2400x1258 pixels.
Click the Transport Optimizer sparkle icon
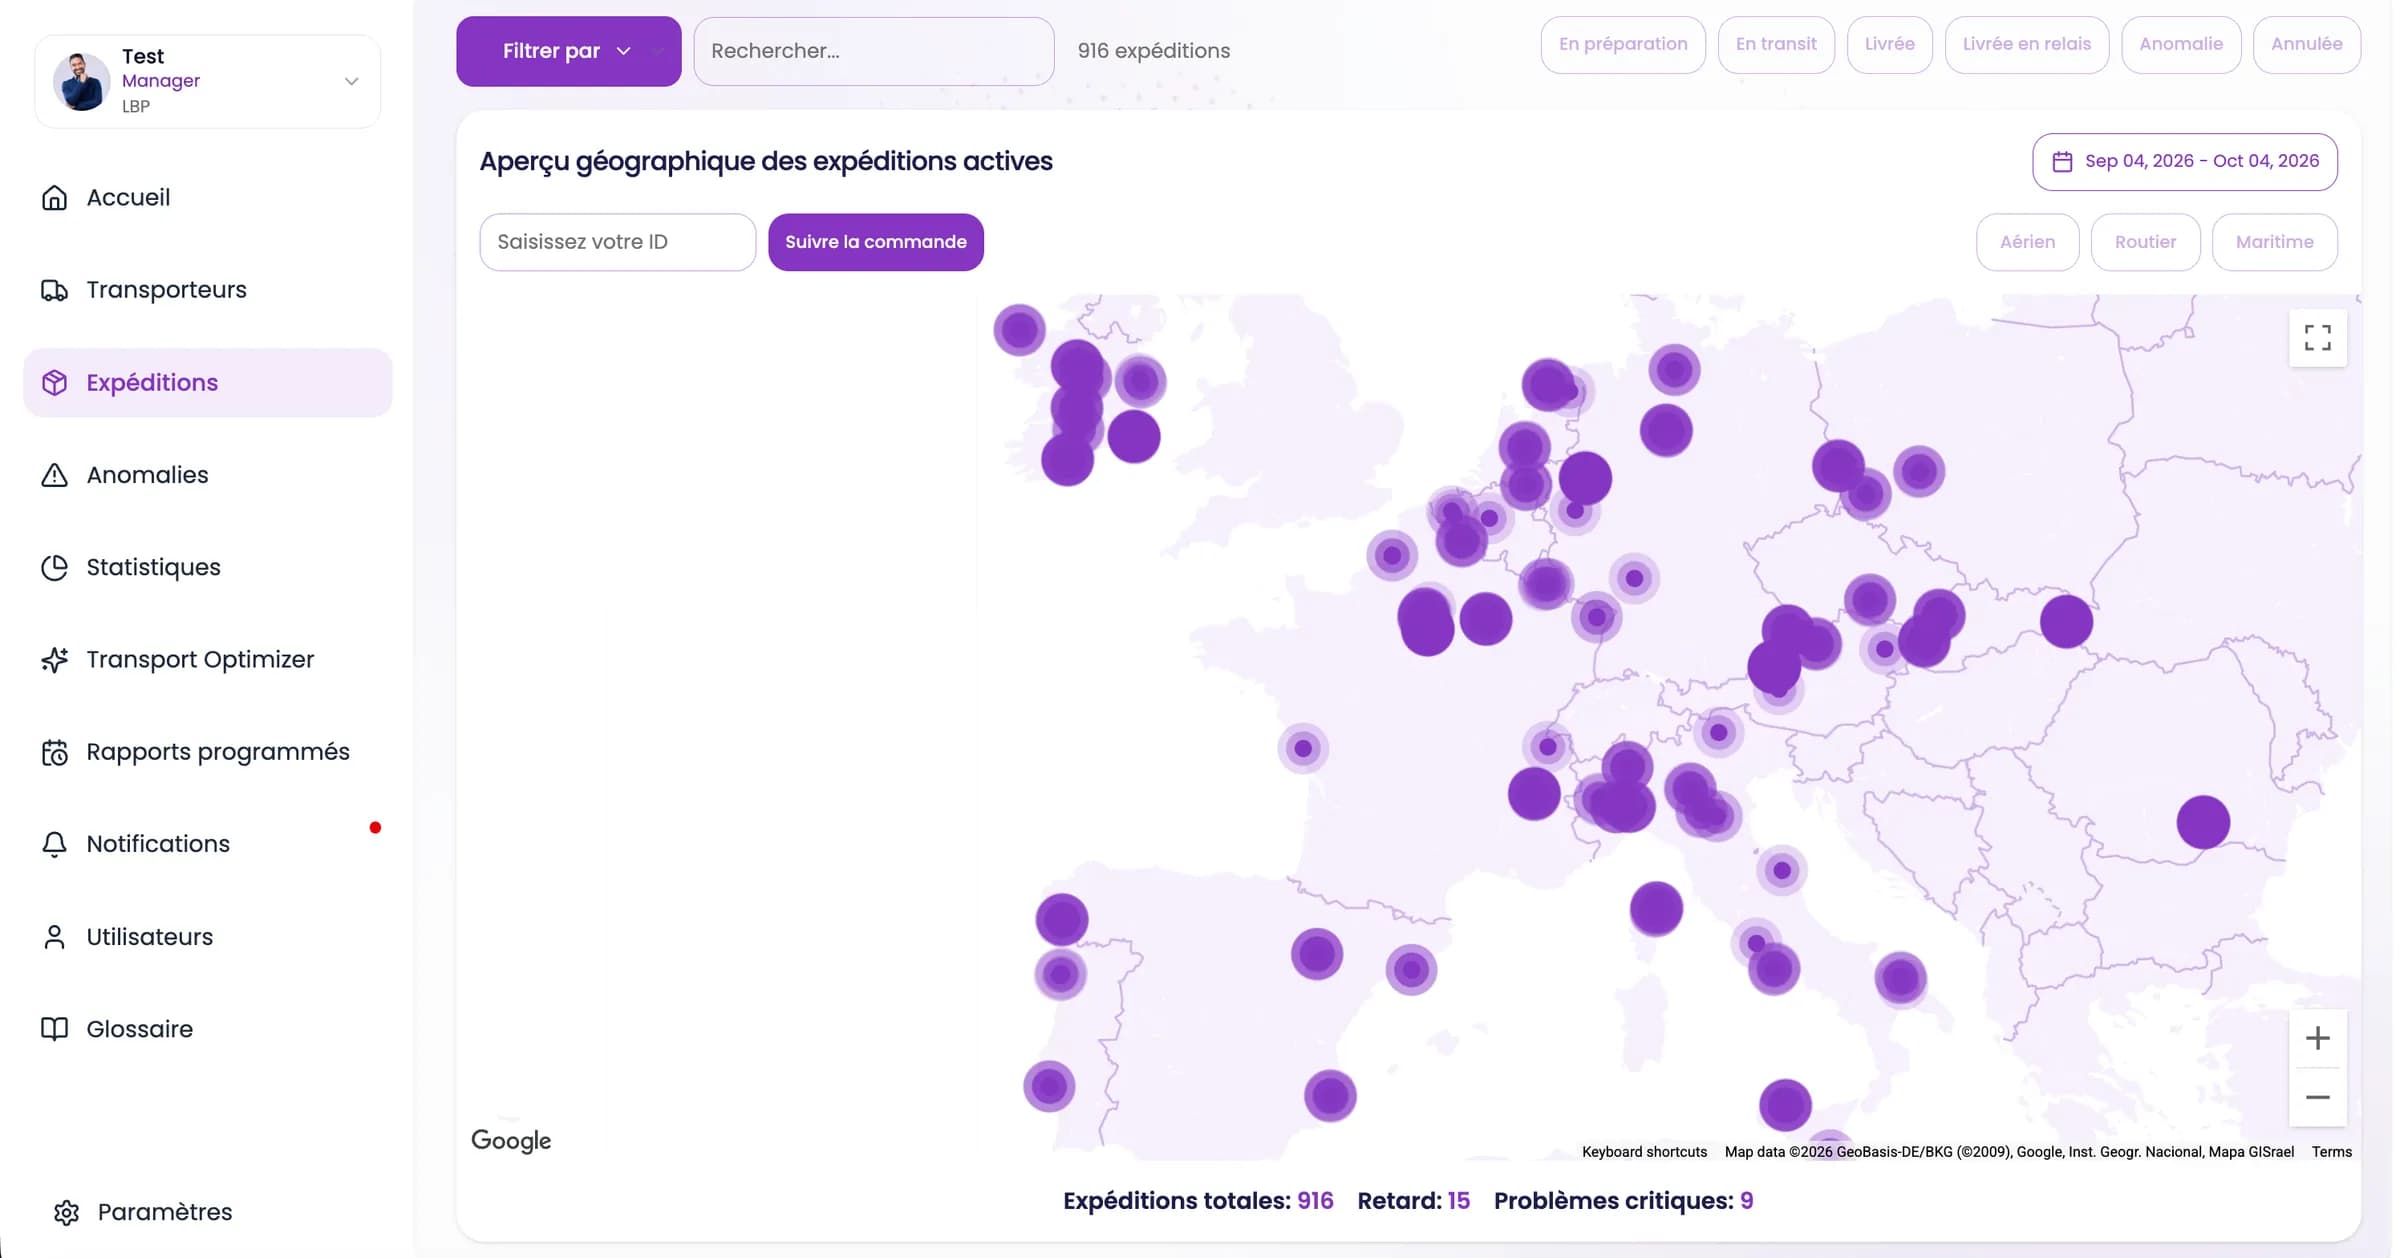point(54,660)
